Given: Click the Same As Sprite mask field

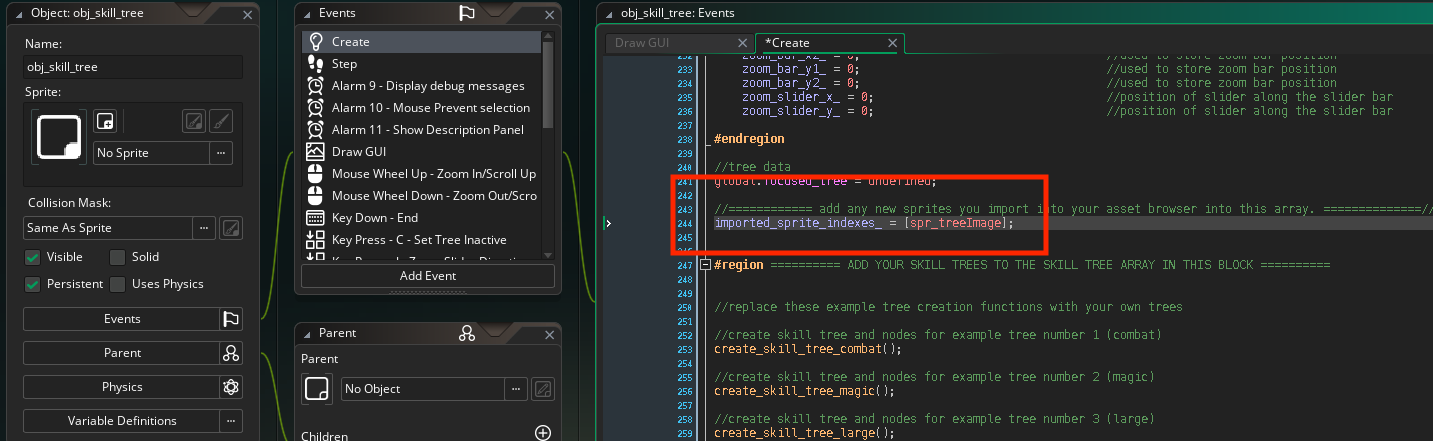Looking at the screenshot, I should 108,228.
